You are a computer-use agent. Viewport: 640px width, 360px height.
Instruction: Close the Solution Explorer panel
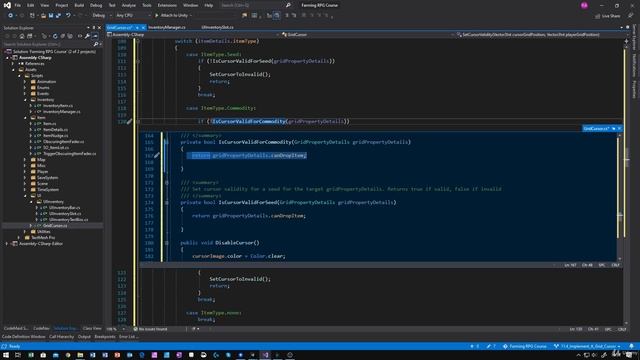pos(99,28)
